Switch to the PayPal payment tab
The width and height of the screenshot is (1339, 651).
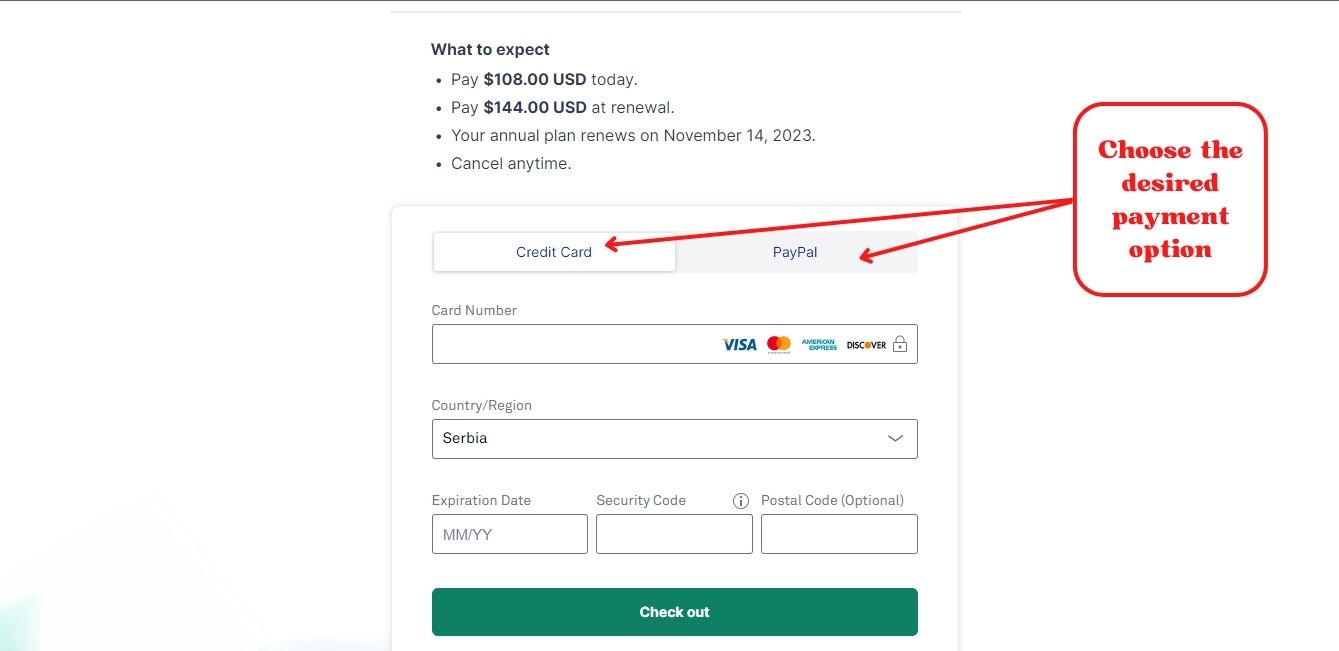(x=795, y=252)
